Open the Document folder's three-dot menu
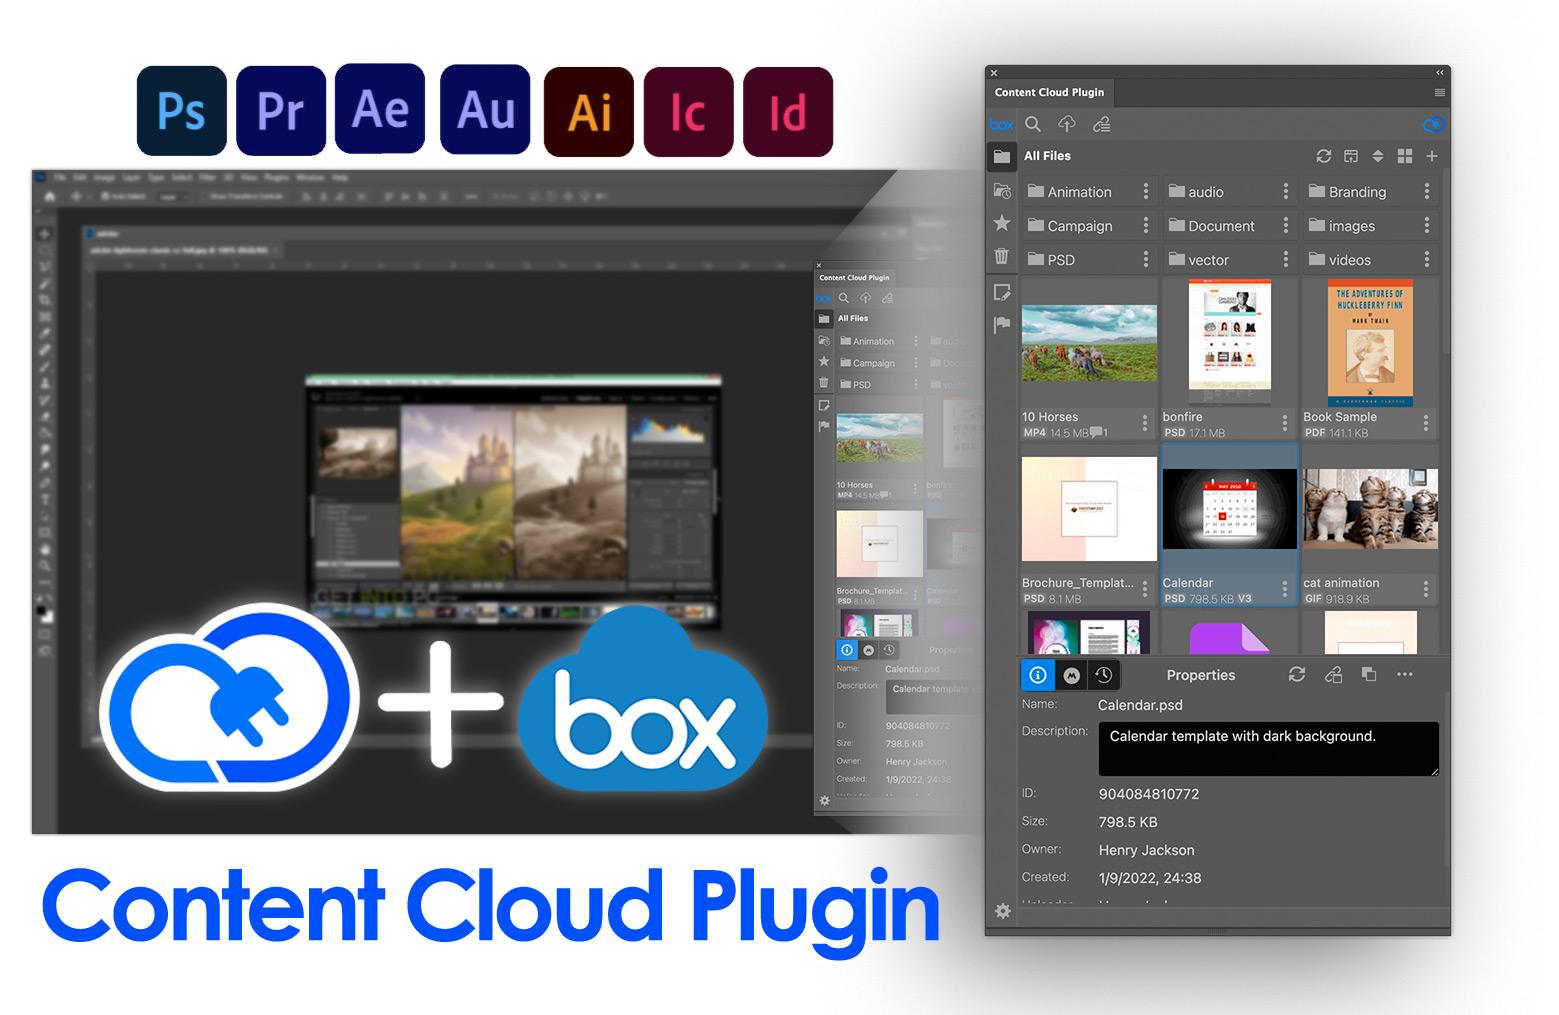 pos(1286,225)
